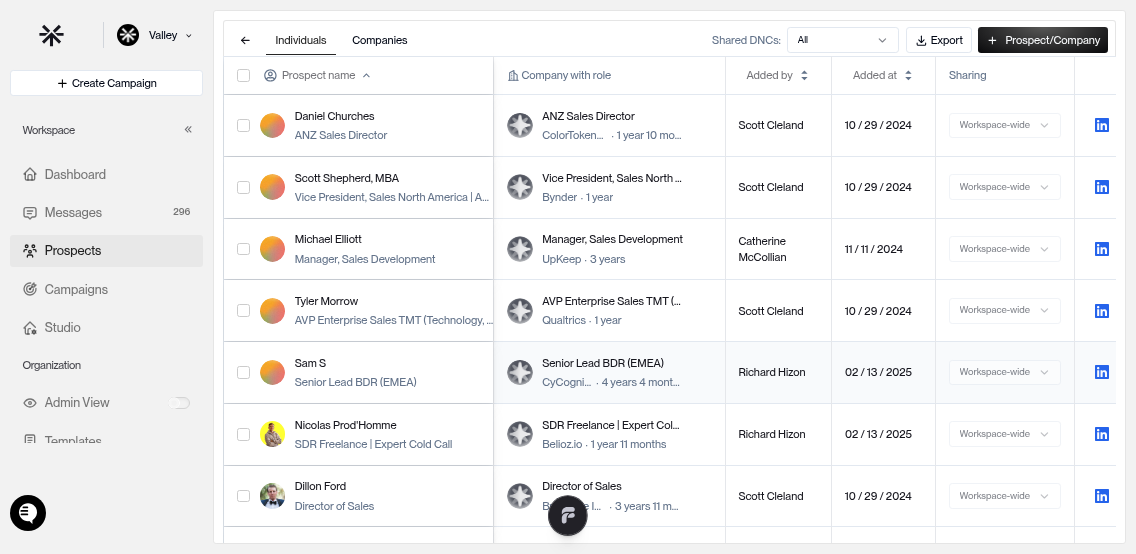Viewport: 1136px width, 554px height.
Task: Click the Create Campaign button
Action: tap(106, 83)
